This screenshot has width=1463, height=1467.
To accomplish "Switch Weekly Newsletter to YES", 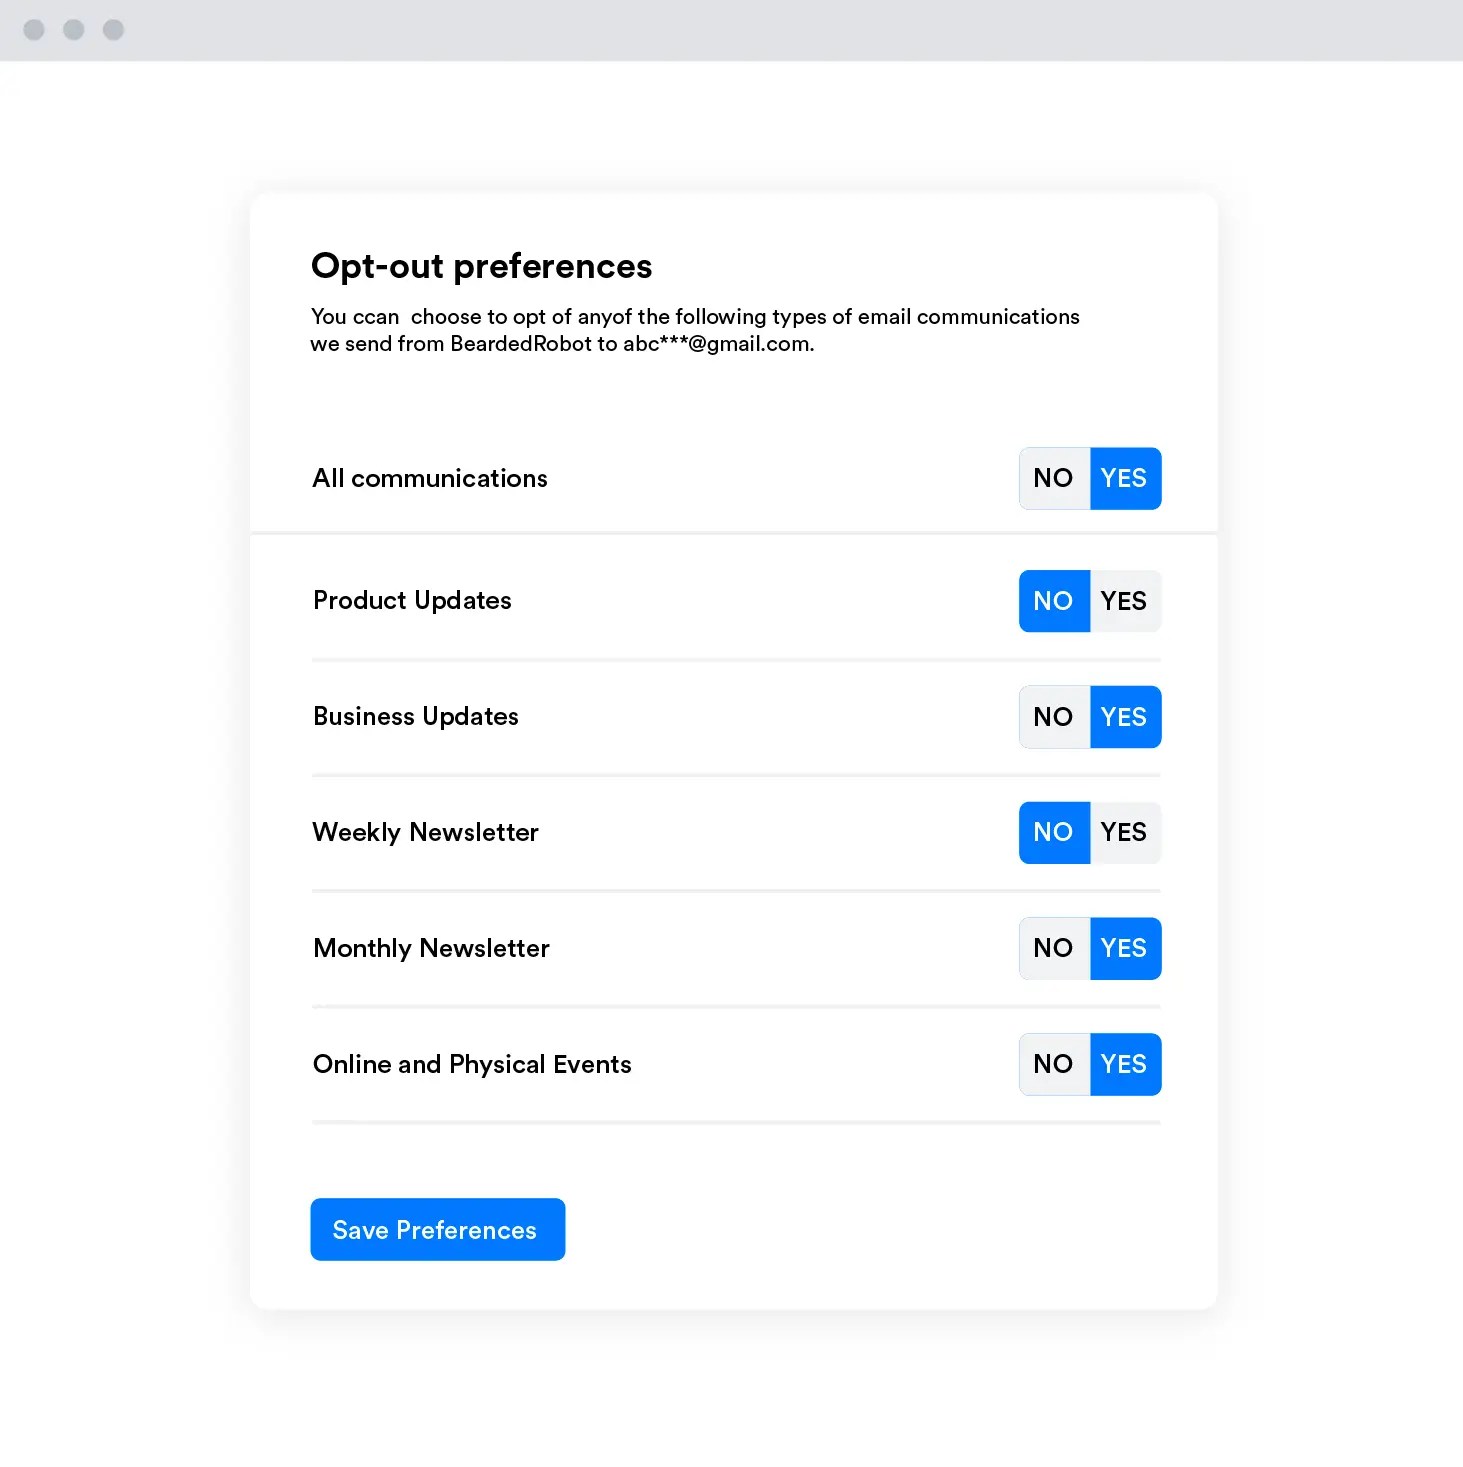I will click(x=1125, y=832).
